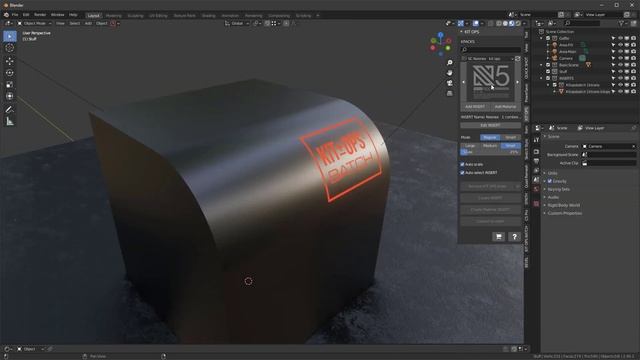Select the Regular mode button
The width and height of the screenshot is (640, 360).
pyautogui.click(x=490, y=138)
